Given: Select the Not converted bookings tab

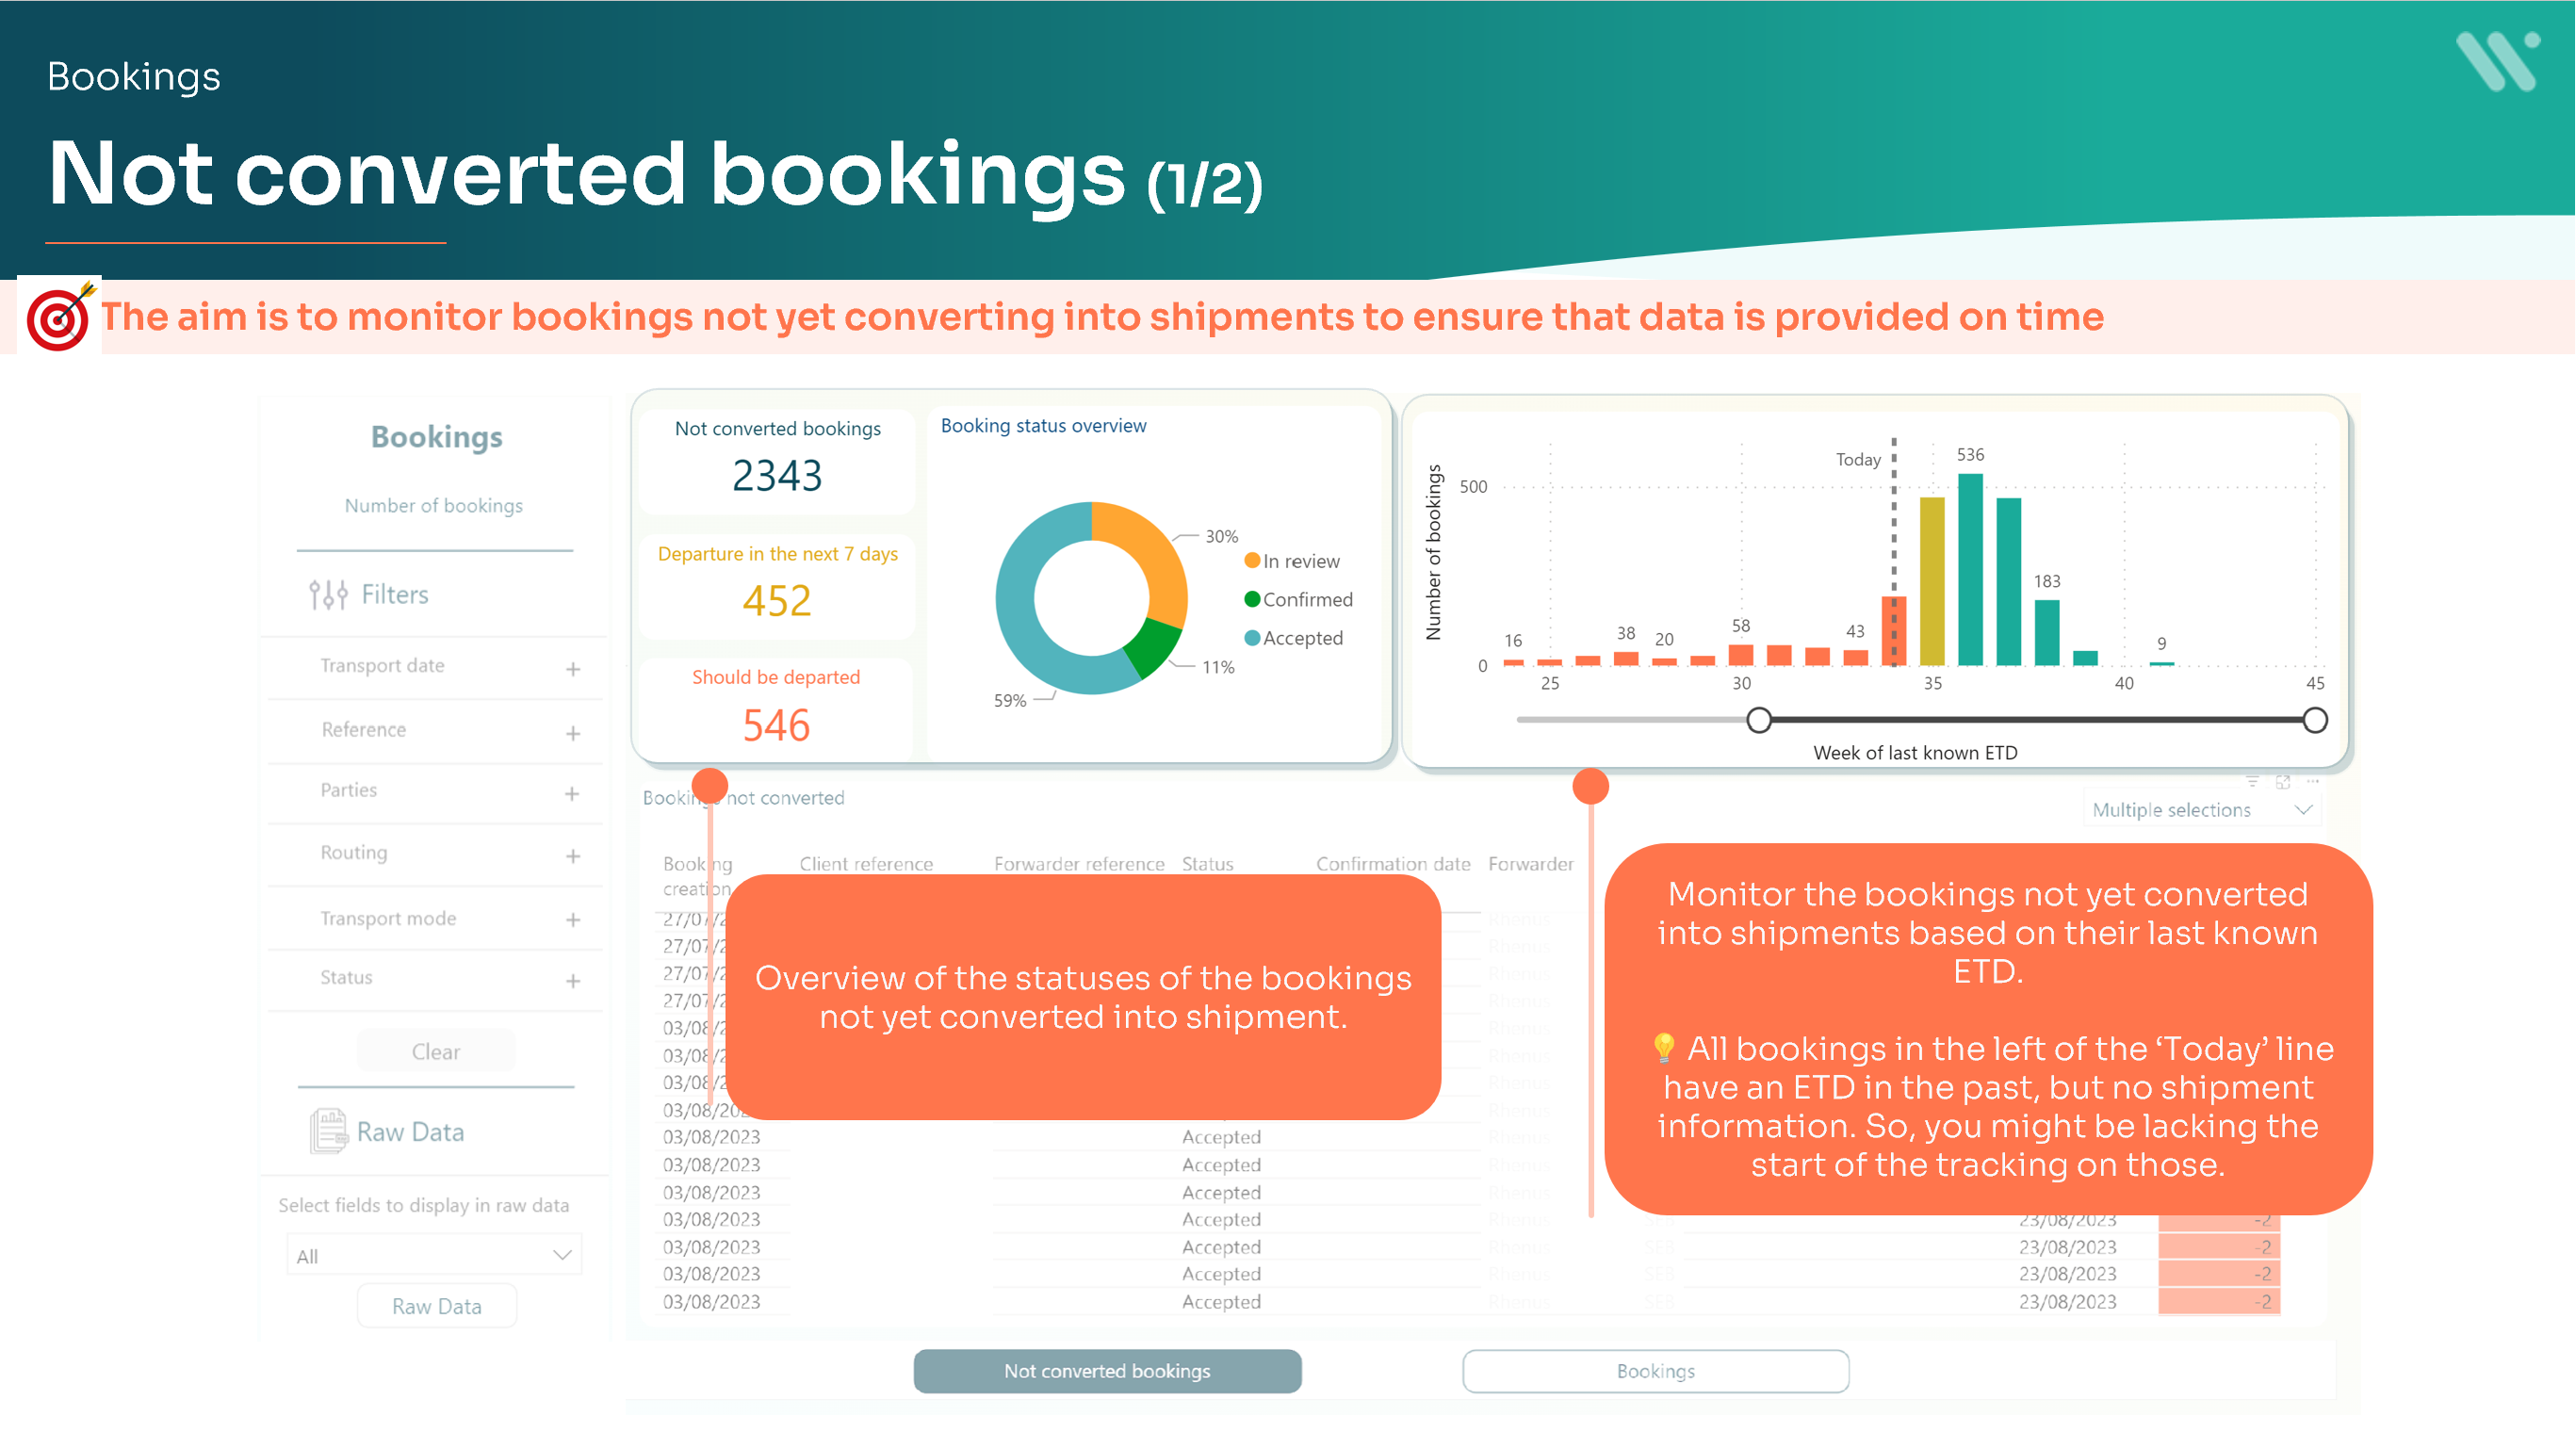Looking at the screenshot, I should [x=1106, y=1370].
